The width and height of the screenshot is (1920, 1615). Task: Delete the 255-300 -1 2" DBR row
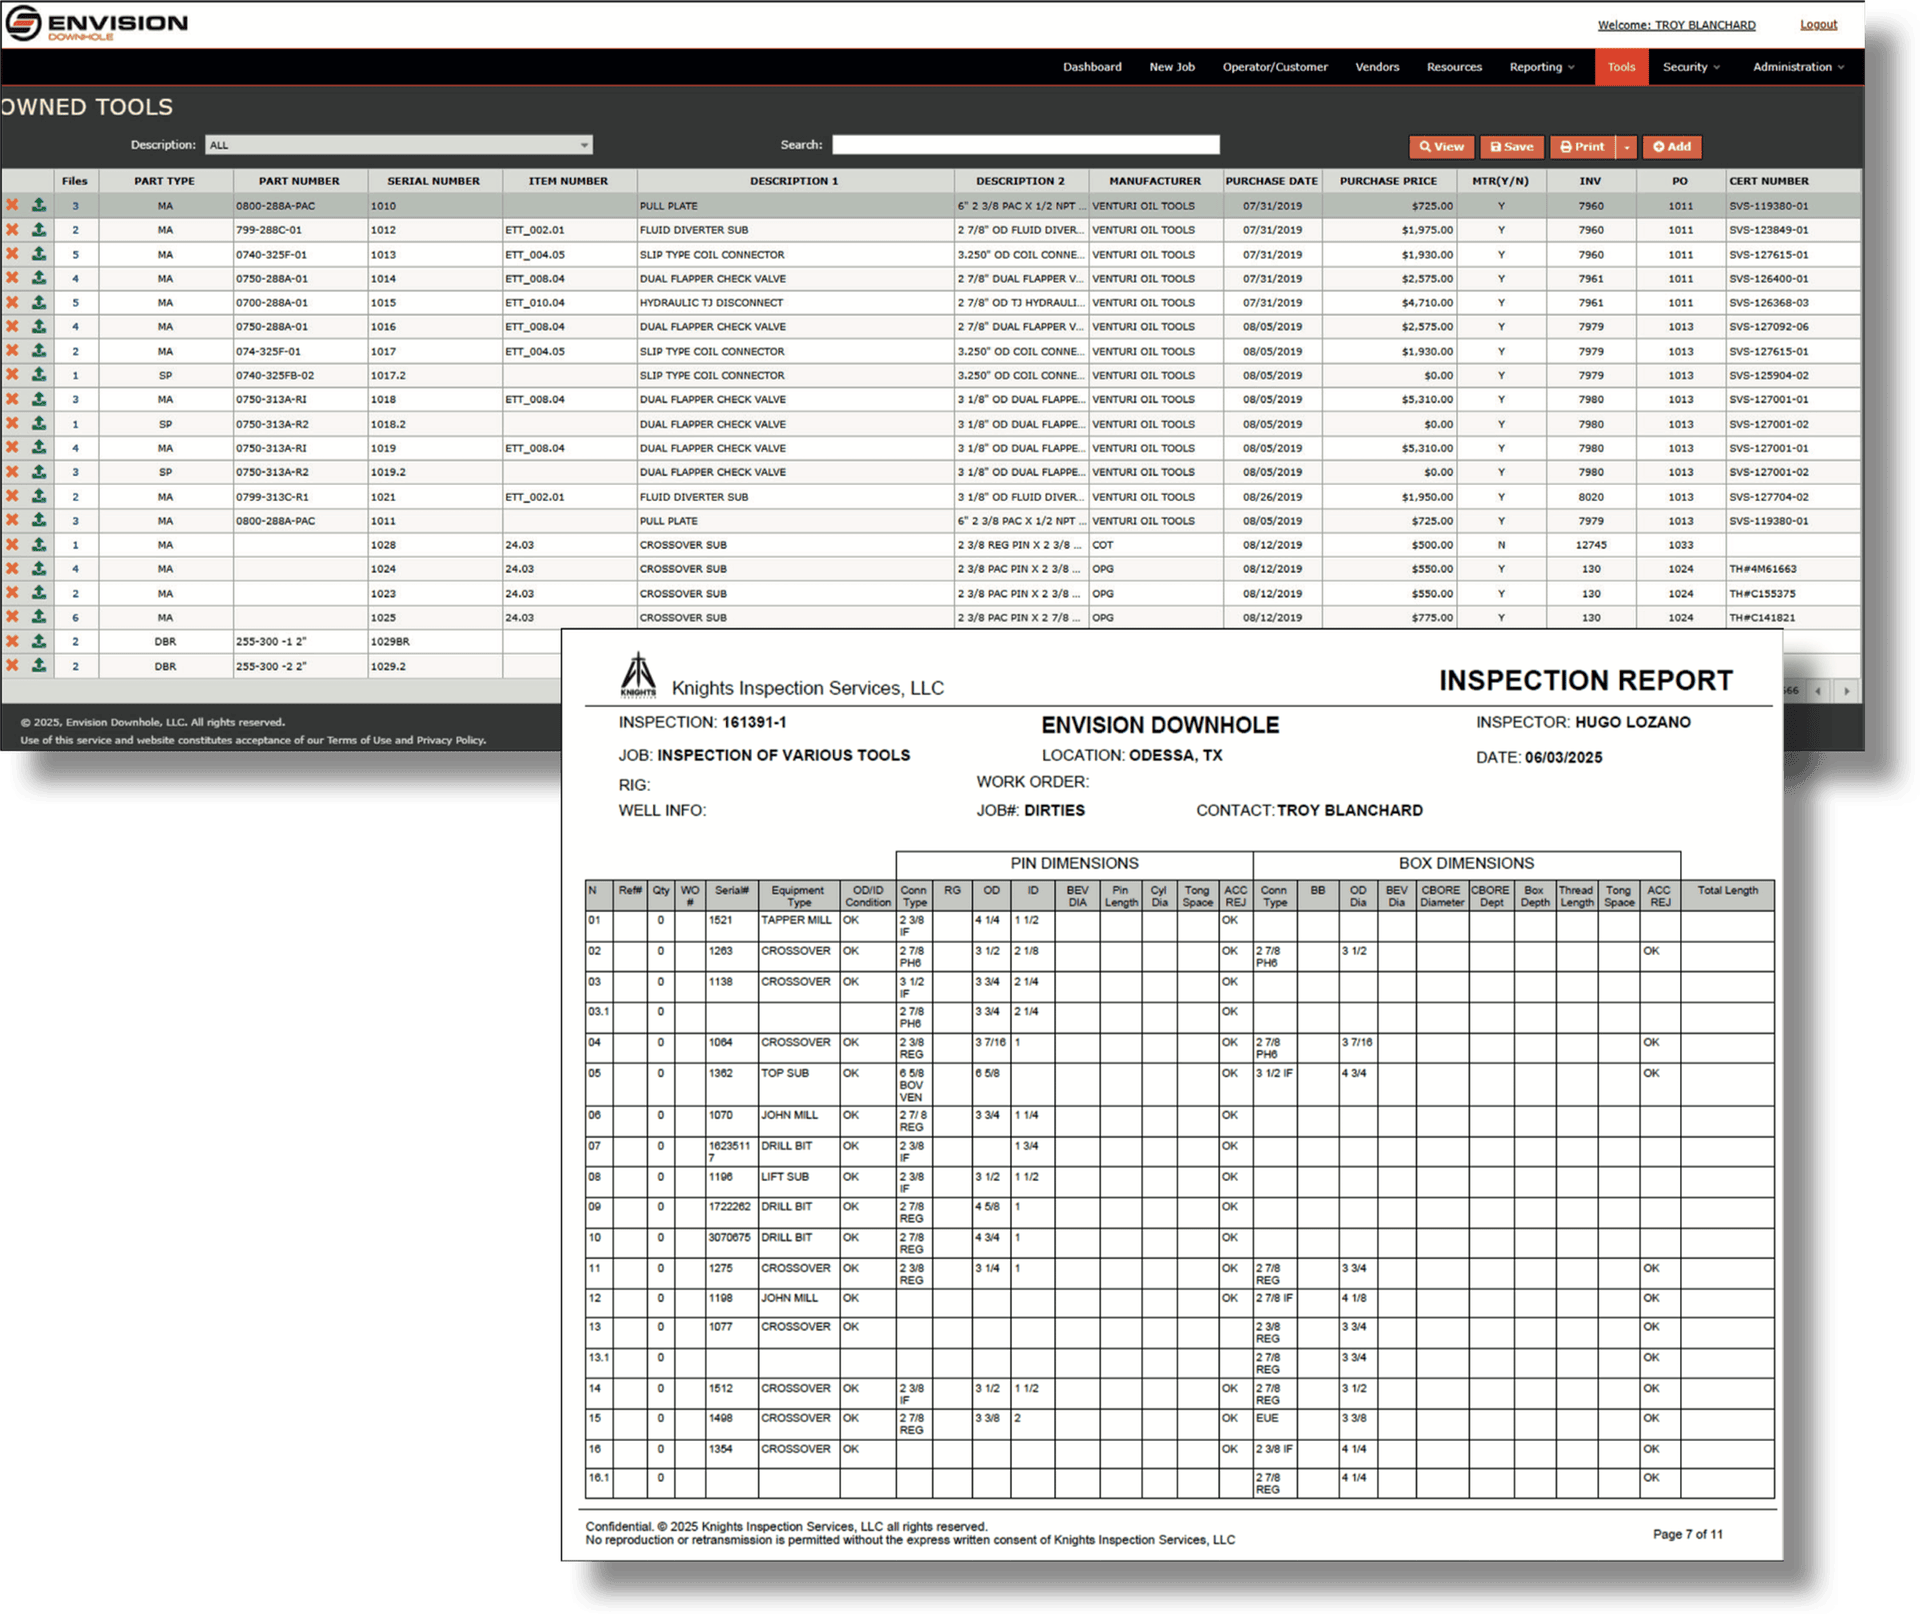(12, 641)
